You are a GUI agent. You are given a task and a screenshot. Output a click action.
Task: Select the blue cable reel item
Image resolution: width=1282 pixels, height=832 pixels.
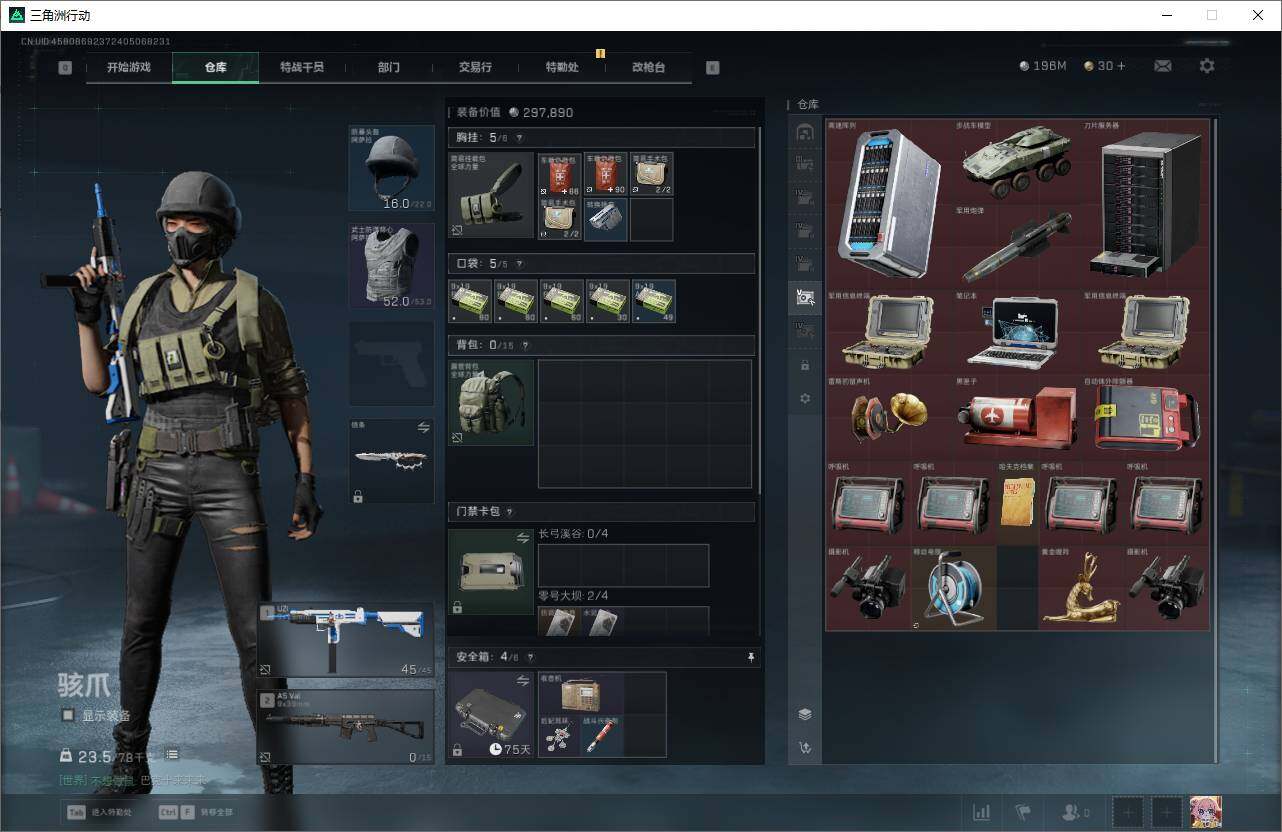coord(954,588)
